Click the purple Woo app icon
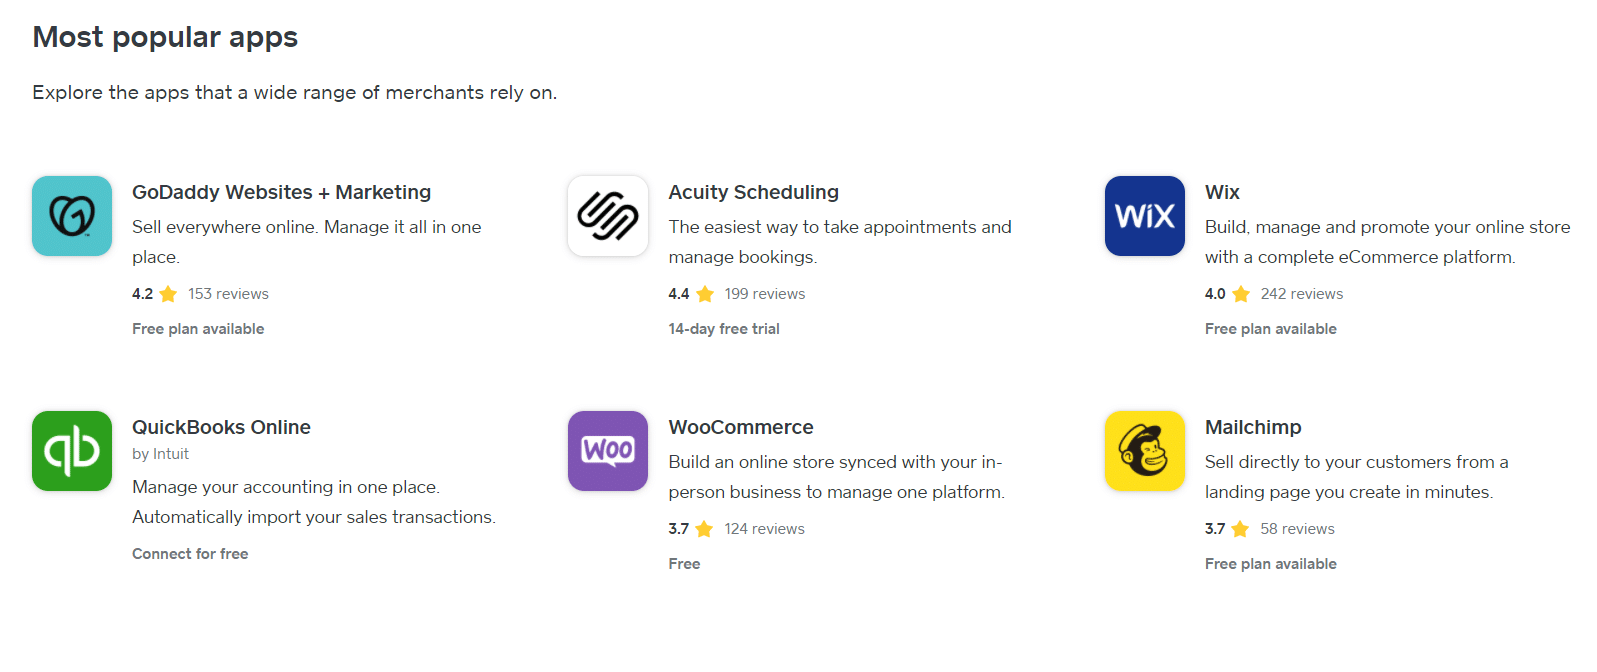The height and width of the screenshot is (672, 1597). 608,451
